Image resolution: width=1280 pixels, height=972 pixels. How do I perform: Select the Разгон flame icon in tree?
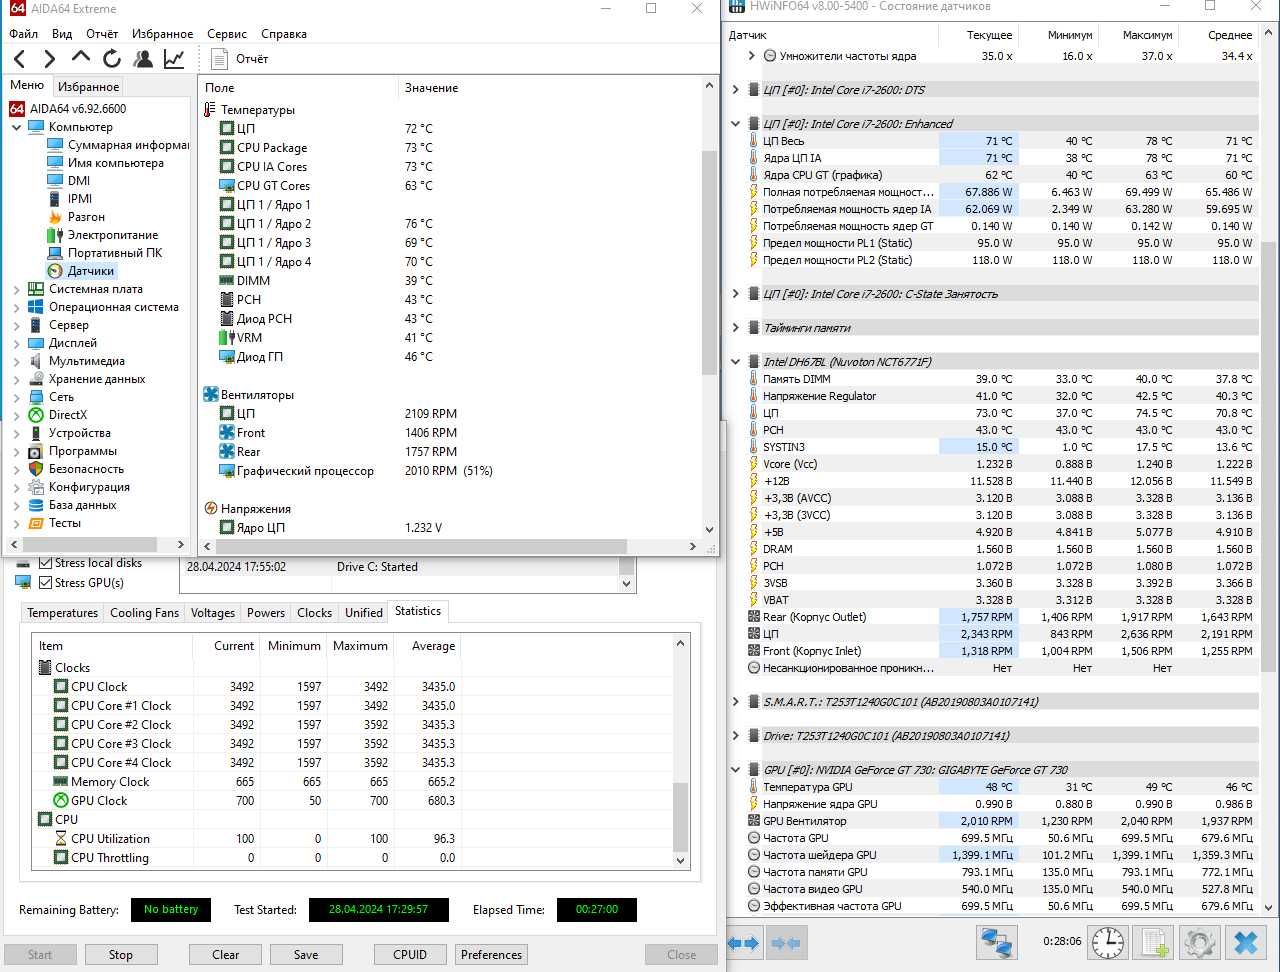[55, 217]
